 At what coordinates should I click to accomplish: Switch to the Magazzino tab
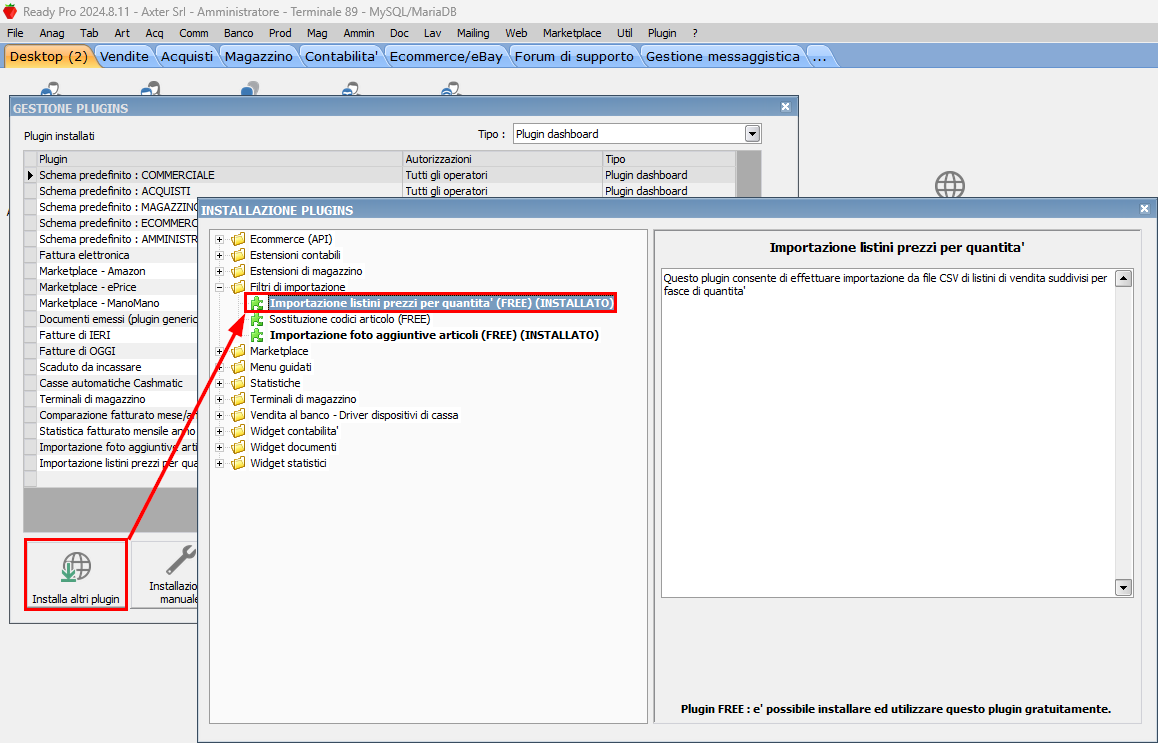258,57
